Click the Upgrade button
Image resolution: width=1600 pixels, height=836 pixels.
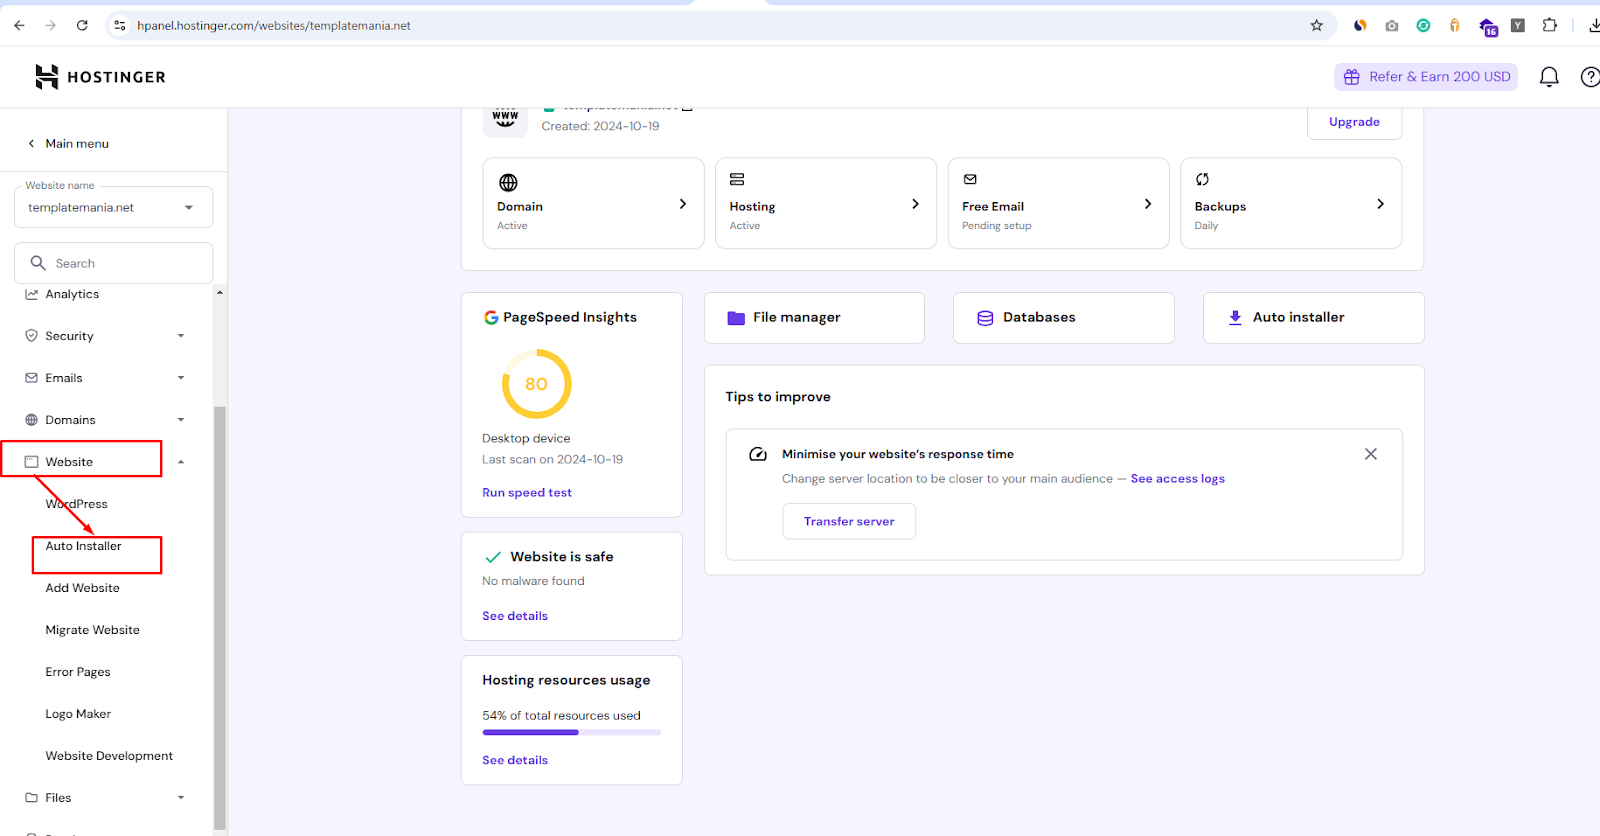[1354, 122]
